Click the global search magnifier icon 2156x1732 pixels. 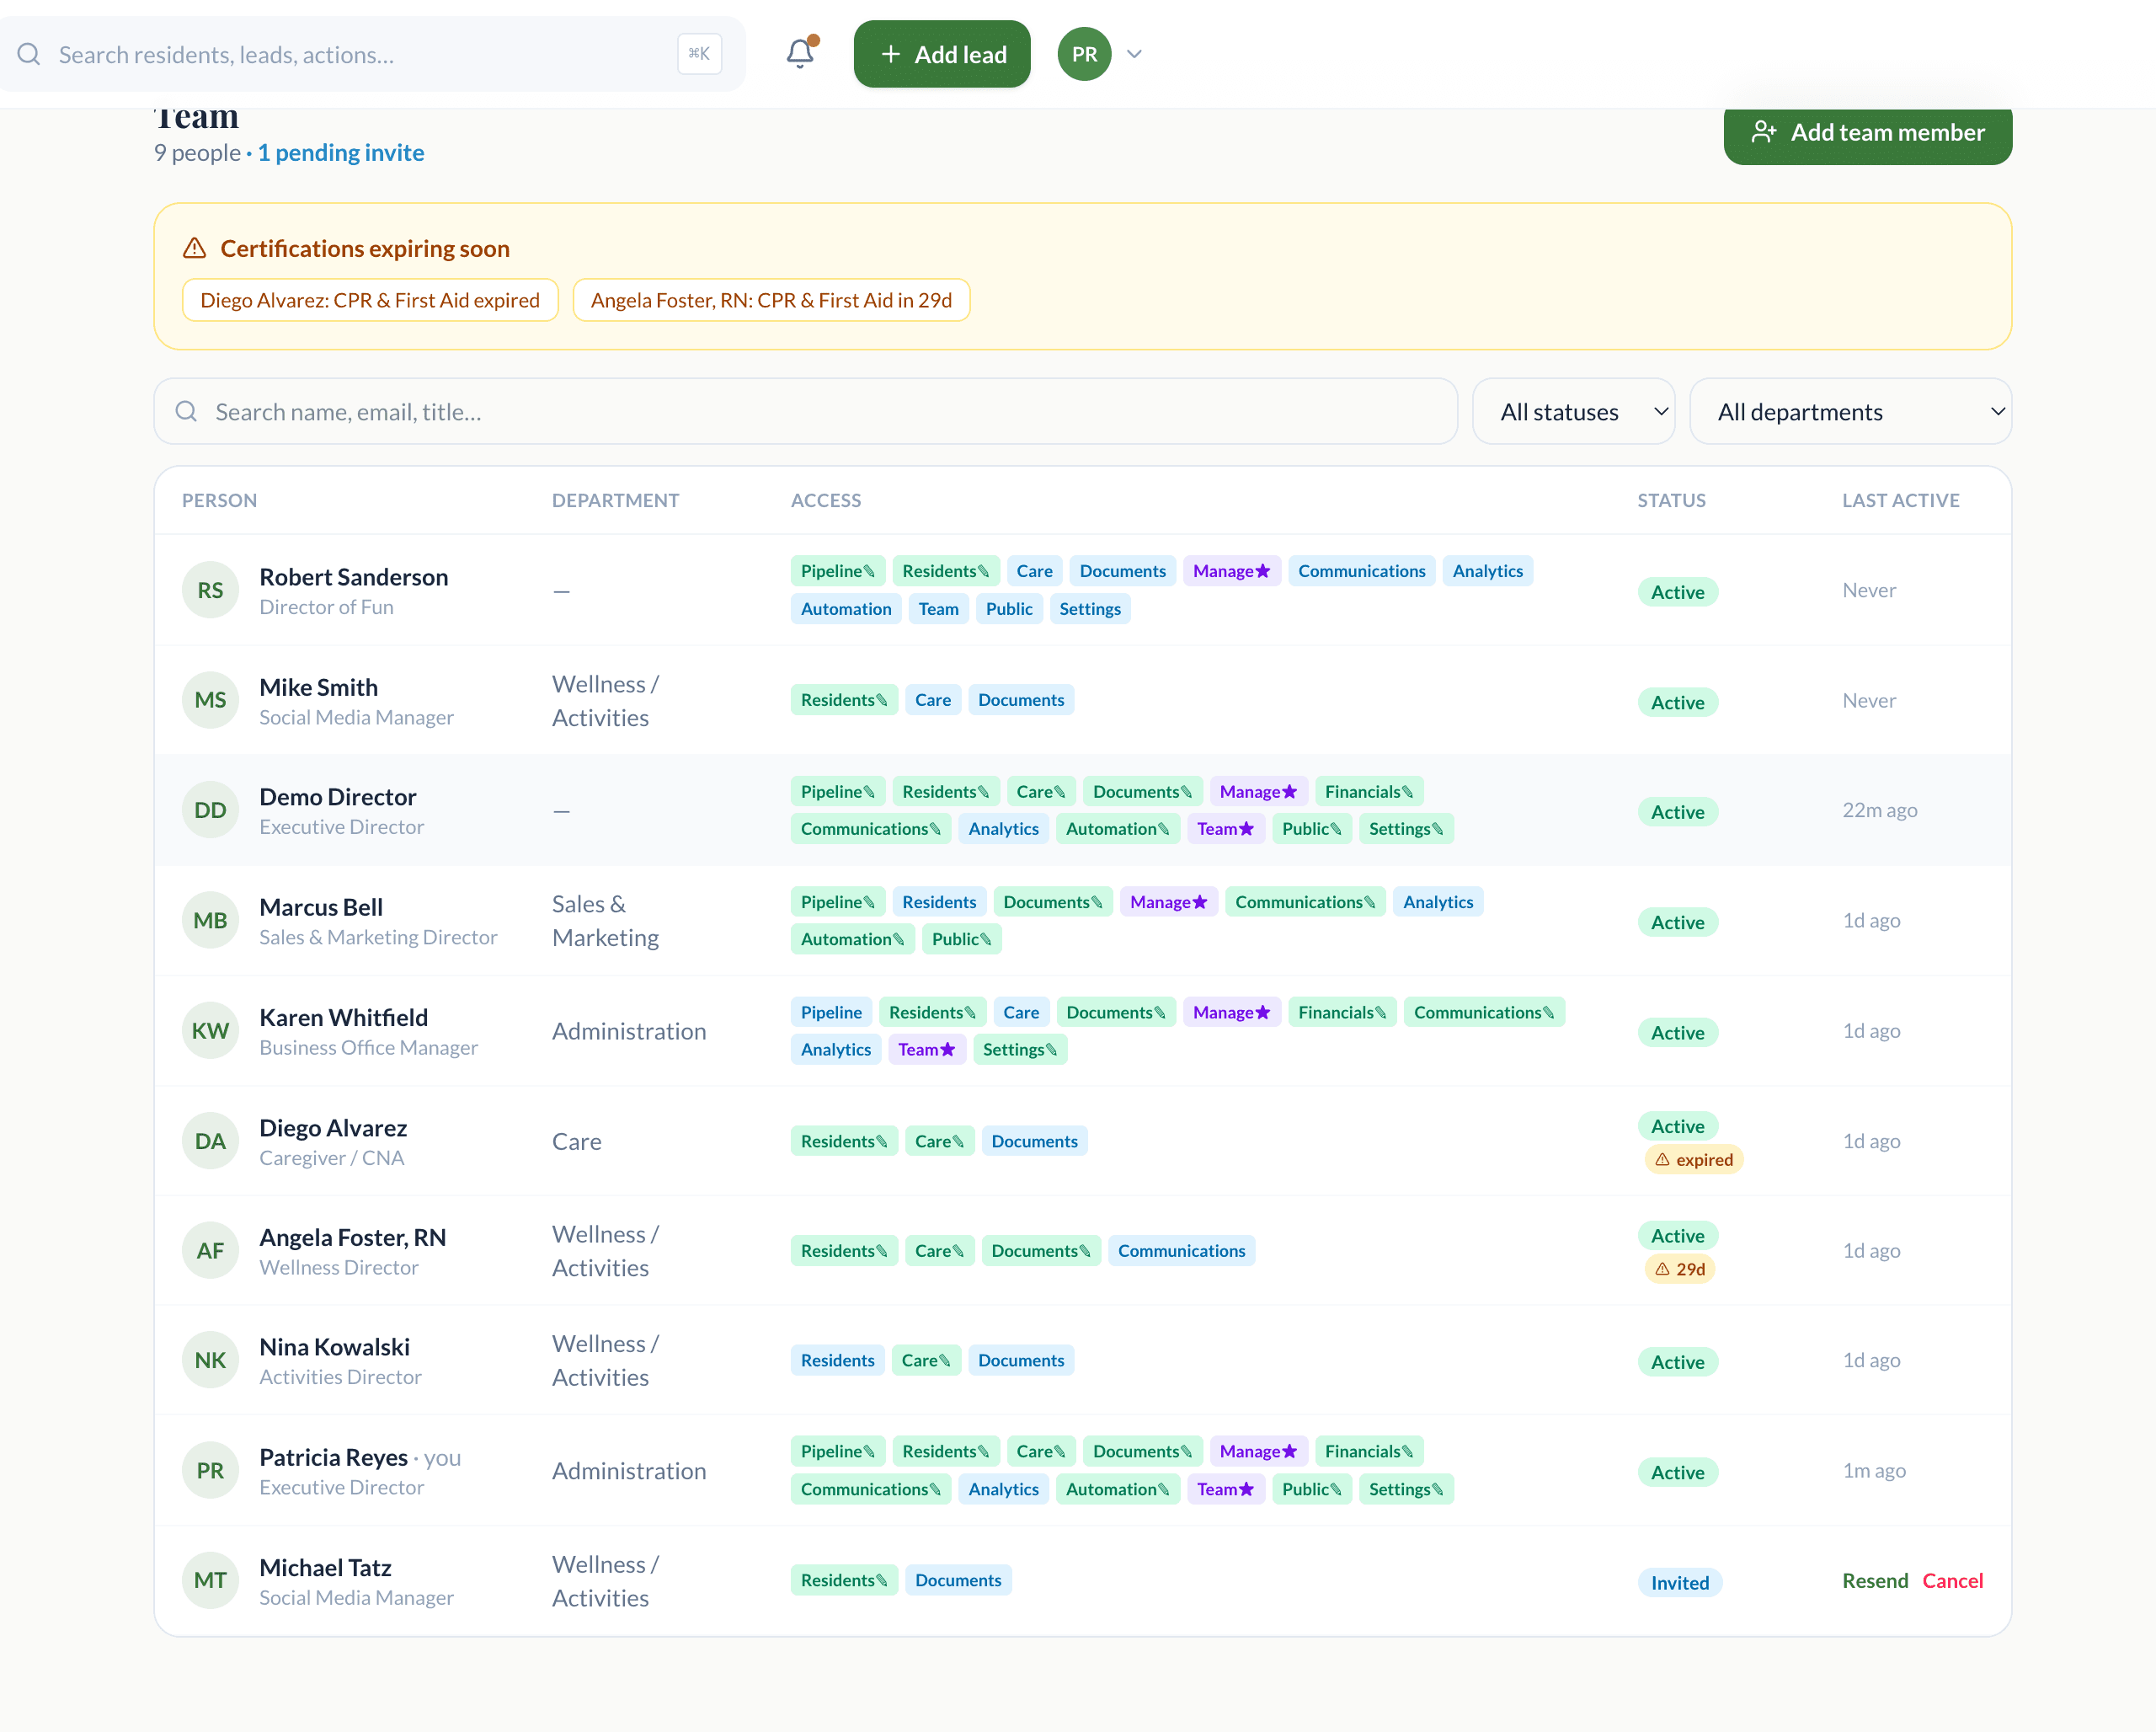pos(29,54)
